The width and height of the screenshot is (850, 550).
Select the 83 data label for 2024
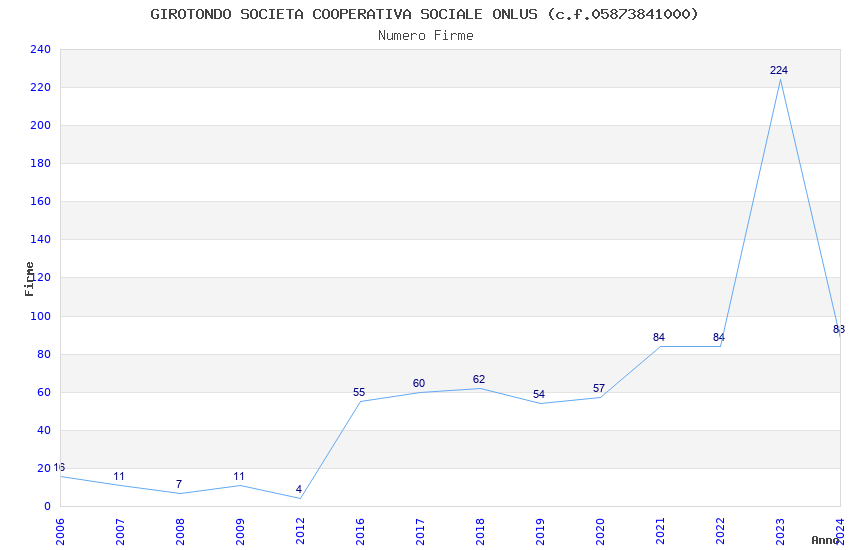pyautogui.click(x=839, y=329)
